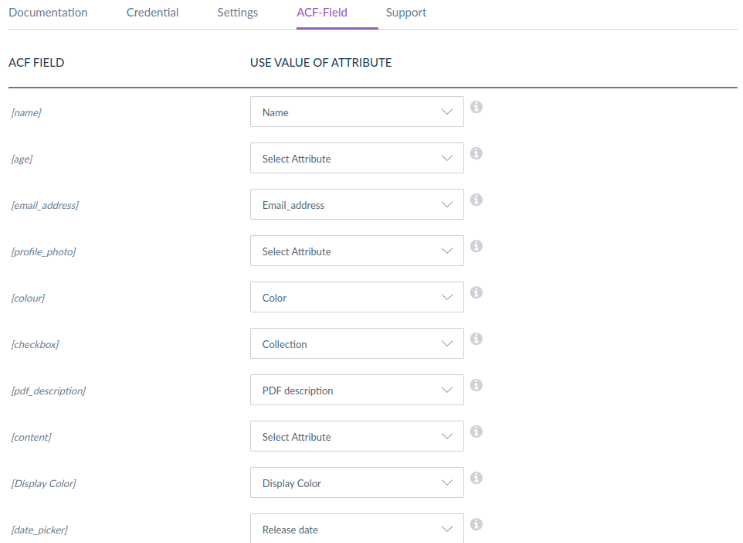Go to the Settings tab

(237, 13)
